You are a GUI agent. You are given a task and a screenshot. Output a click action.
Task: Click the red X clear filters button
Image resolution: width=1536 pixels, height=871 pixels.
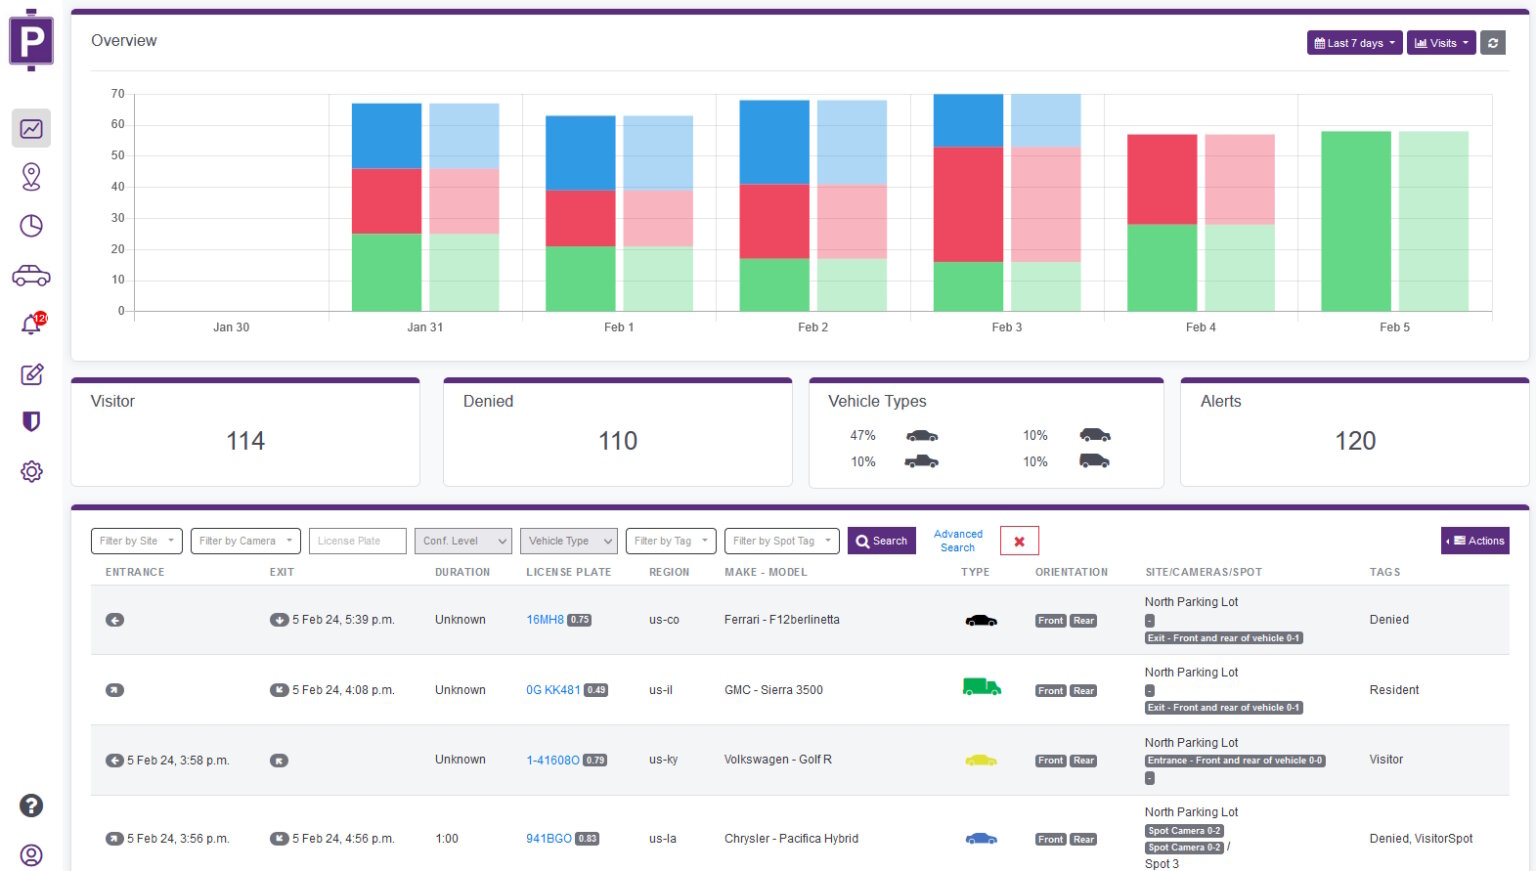1019,541
